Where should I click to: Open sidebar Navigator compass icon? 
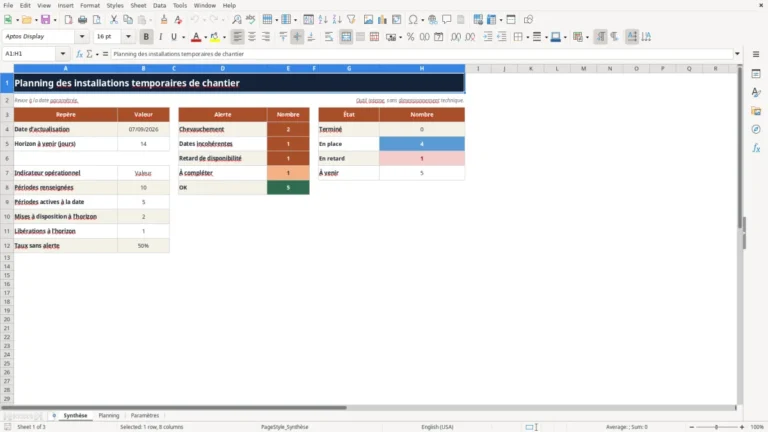756,129
